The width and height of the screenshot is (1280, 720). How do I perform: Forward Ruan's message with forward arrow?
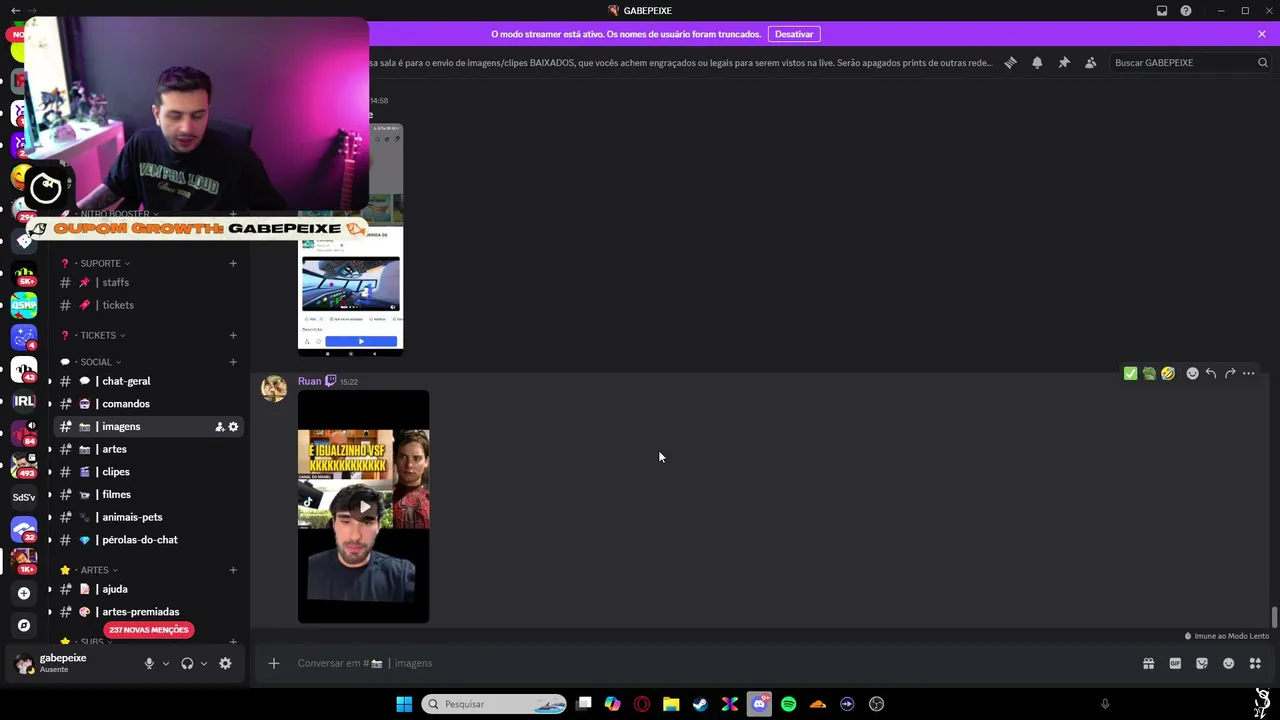(1230, 373)
